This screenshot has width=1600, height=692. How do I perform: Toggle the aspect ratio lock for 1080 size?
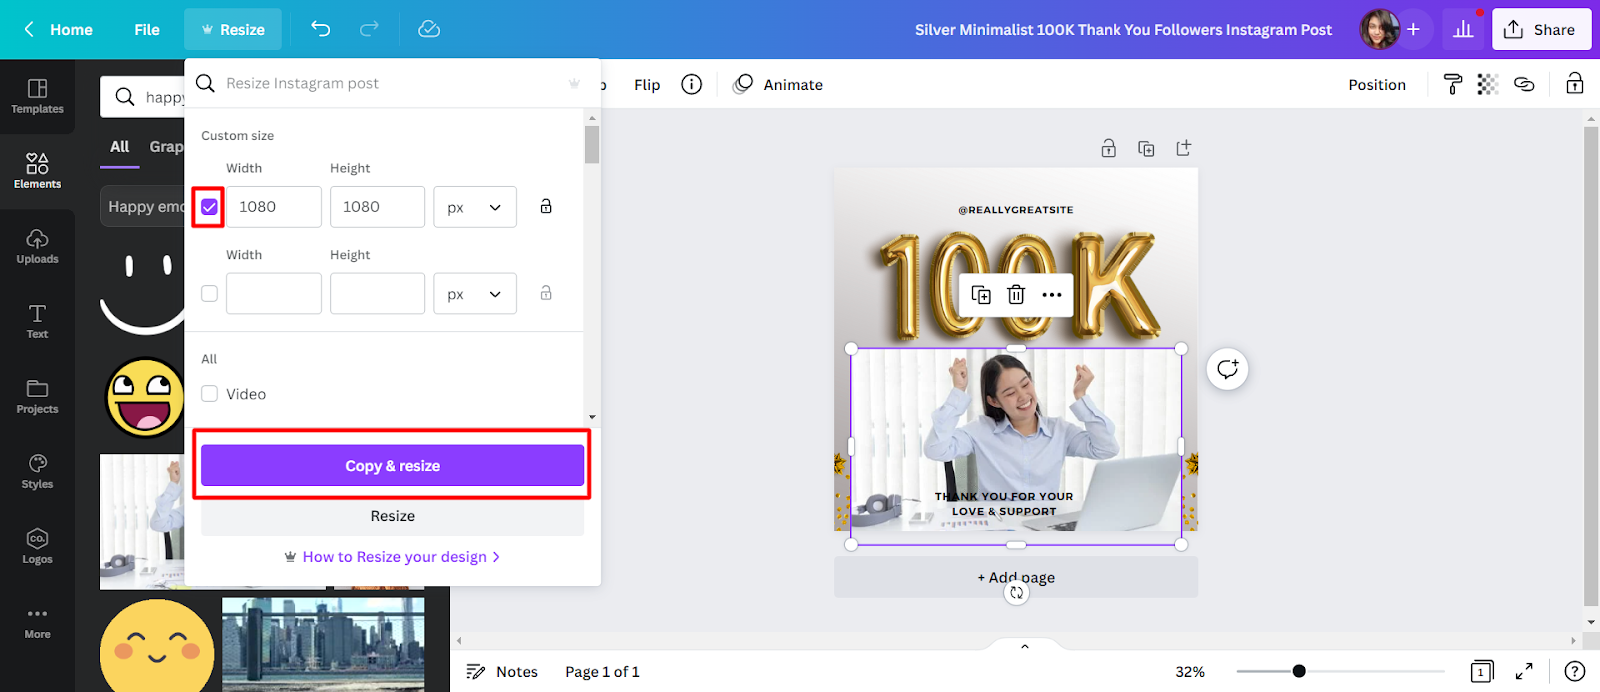click(546, 206)
